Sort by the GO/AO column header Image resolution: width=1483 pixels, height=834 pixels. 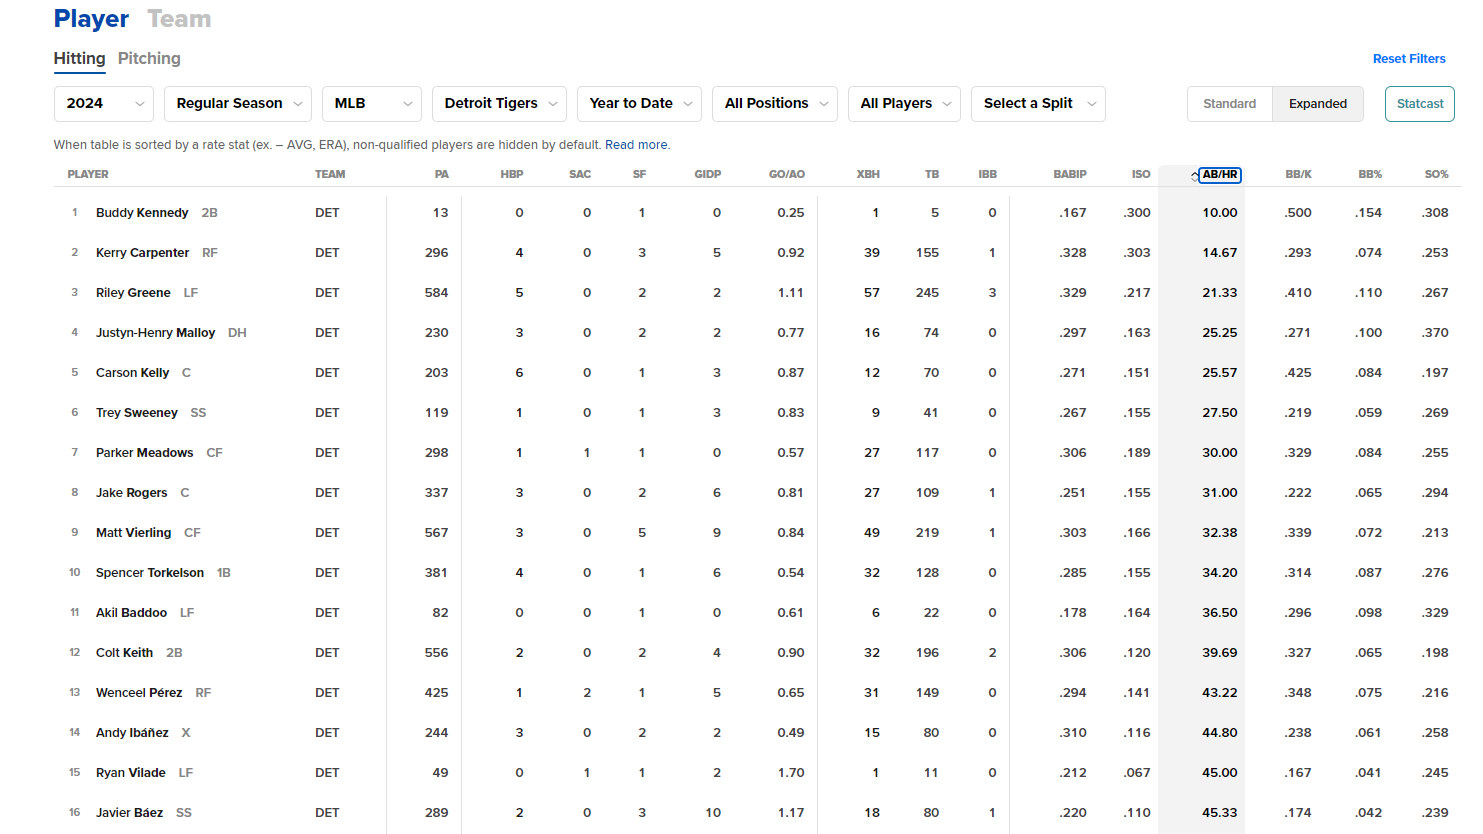tap(786, 174)
